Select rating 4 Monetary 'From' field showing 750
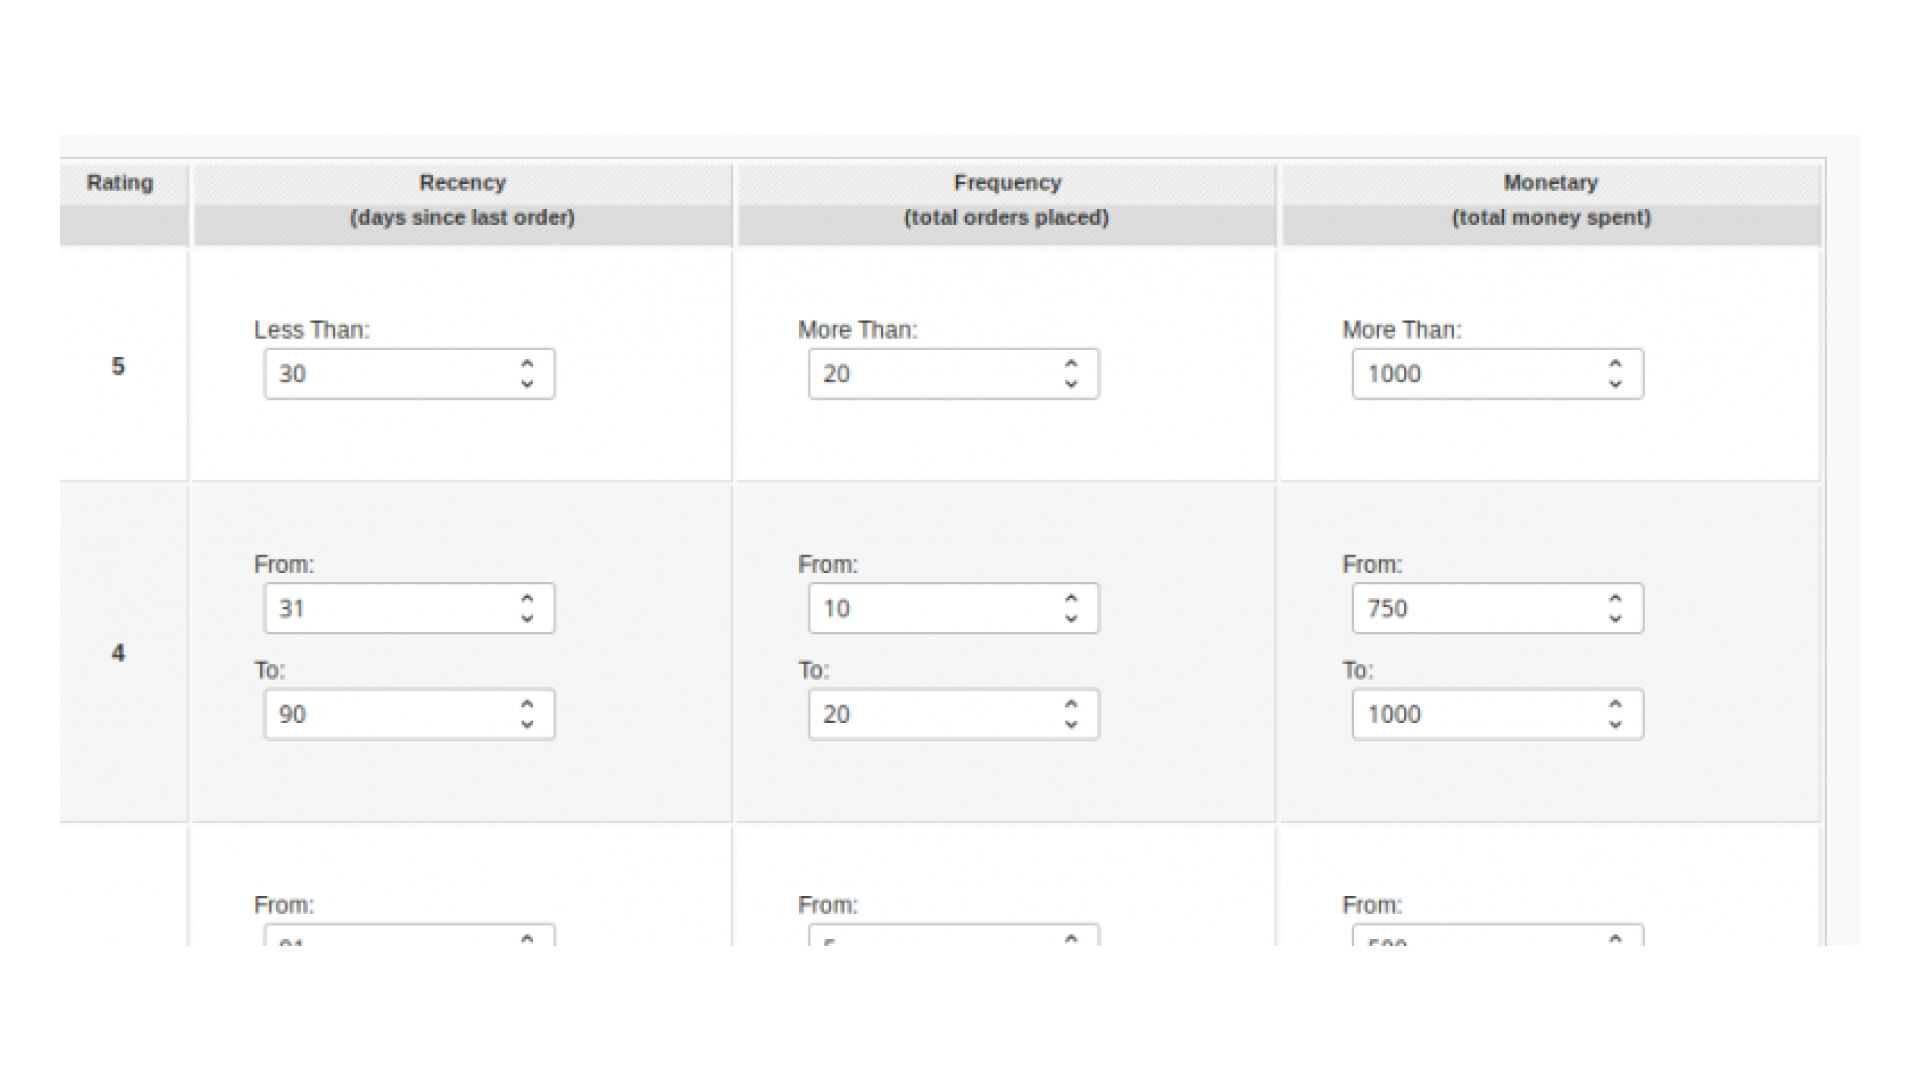Screen dimensions: 1920x1080 coord(1478,608)
